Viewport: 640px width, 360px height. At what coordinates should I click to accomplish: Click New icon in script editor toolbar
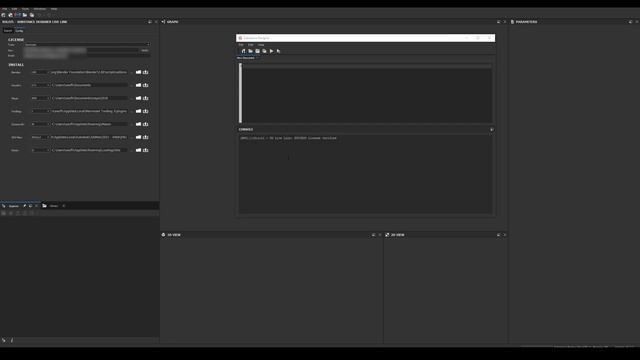coord(243,51)
